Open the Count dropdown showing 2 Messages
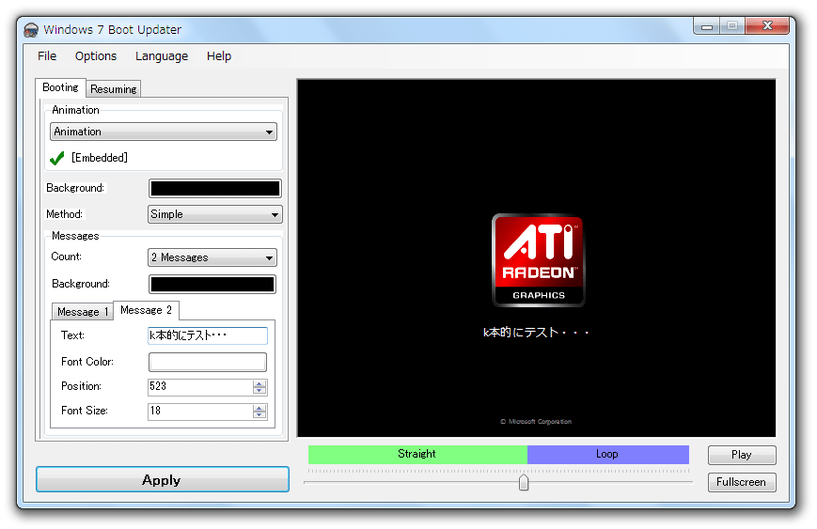 (212, 257)
